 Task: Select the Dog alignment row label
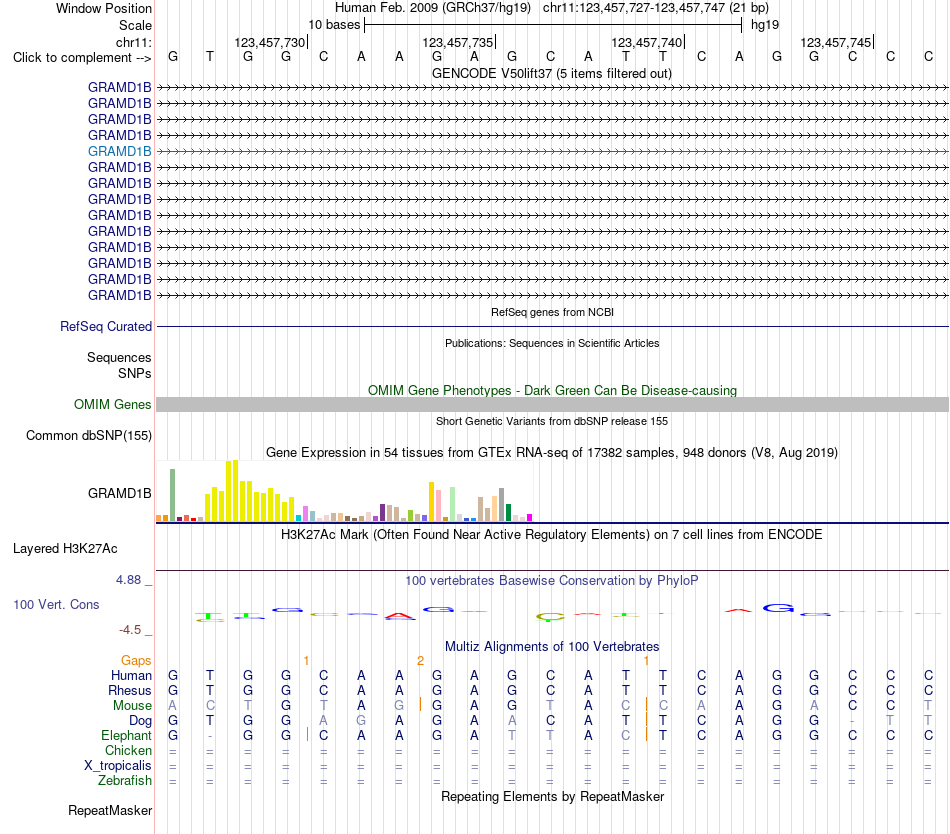(x=140, y=721)
